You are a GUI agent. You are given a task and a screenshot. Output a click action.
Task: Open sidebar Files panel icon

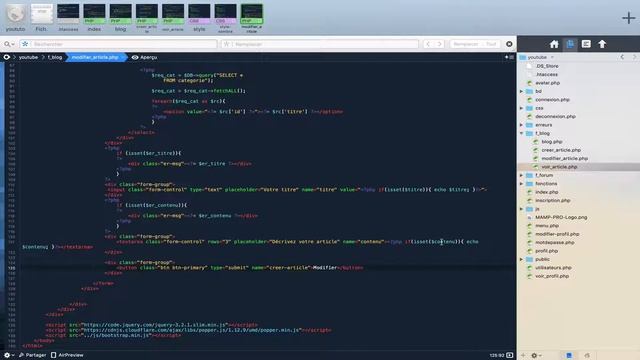pyautogui.click(x=570, y=44)
